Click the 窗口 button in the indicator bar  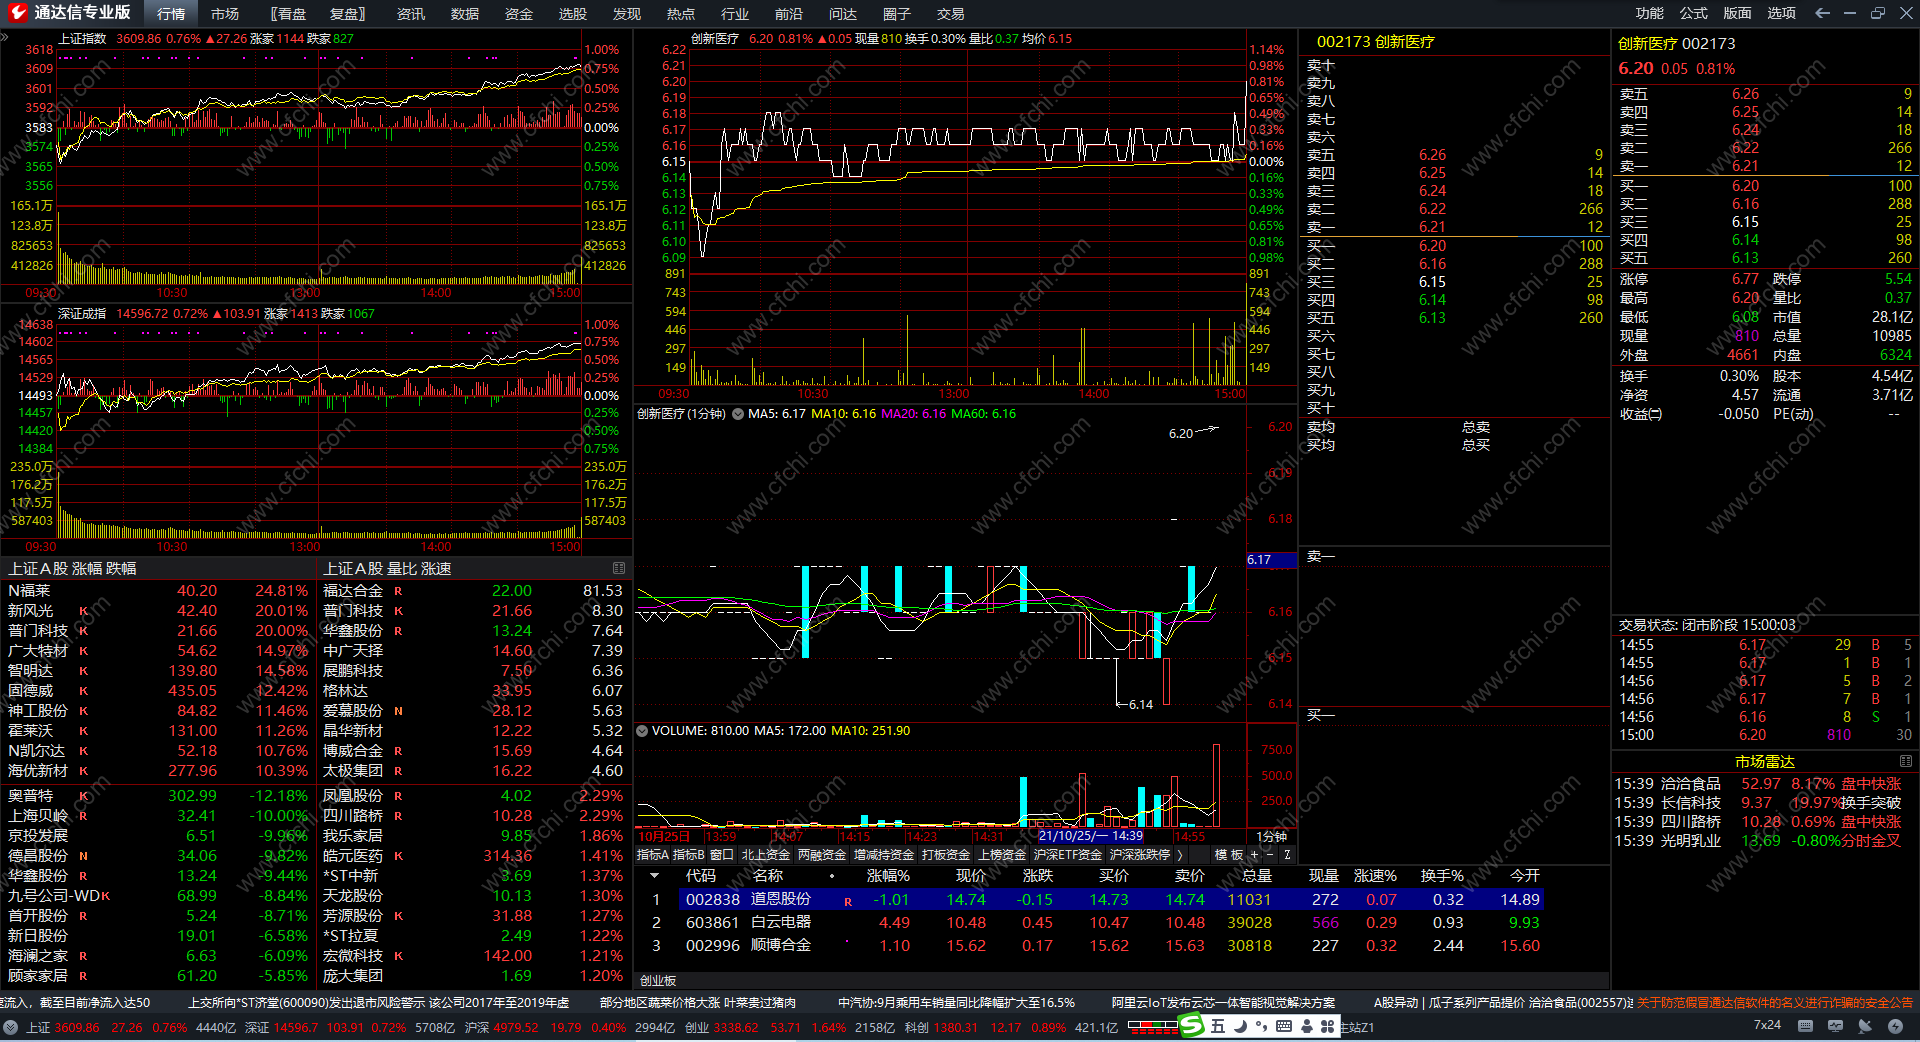[x=722, y=855]
